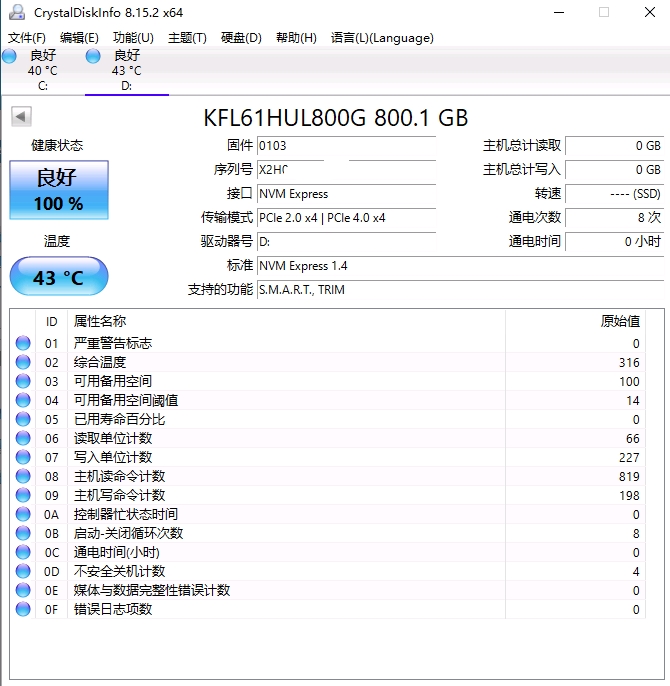This screenshot has width=670, height=686.
Task: Click raw value 819 for 主机读命令计数
Action: tap(629, 477)
